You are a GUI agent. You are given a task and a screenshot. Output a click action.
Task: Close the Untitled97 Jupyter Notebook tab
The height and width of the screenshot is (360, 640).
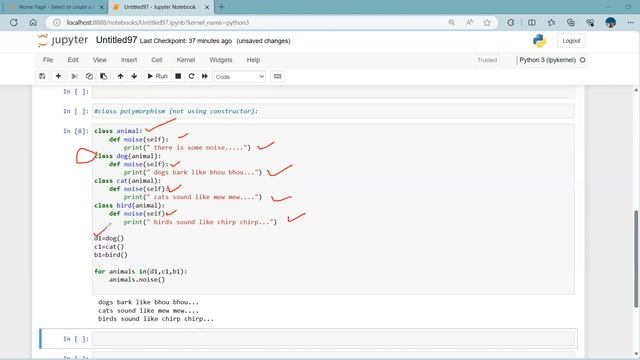pyautogui.click(x=207, y=7)
